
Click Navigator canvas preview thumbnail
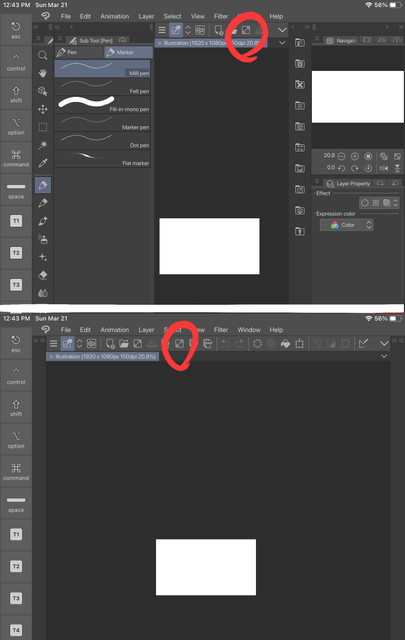pos(358,97)
